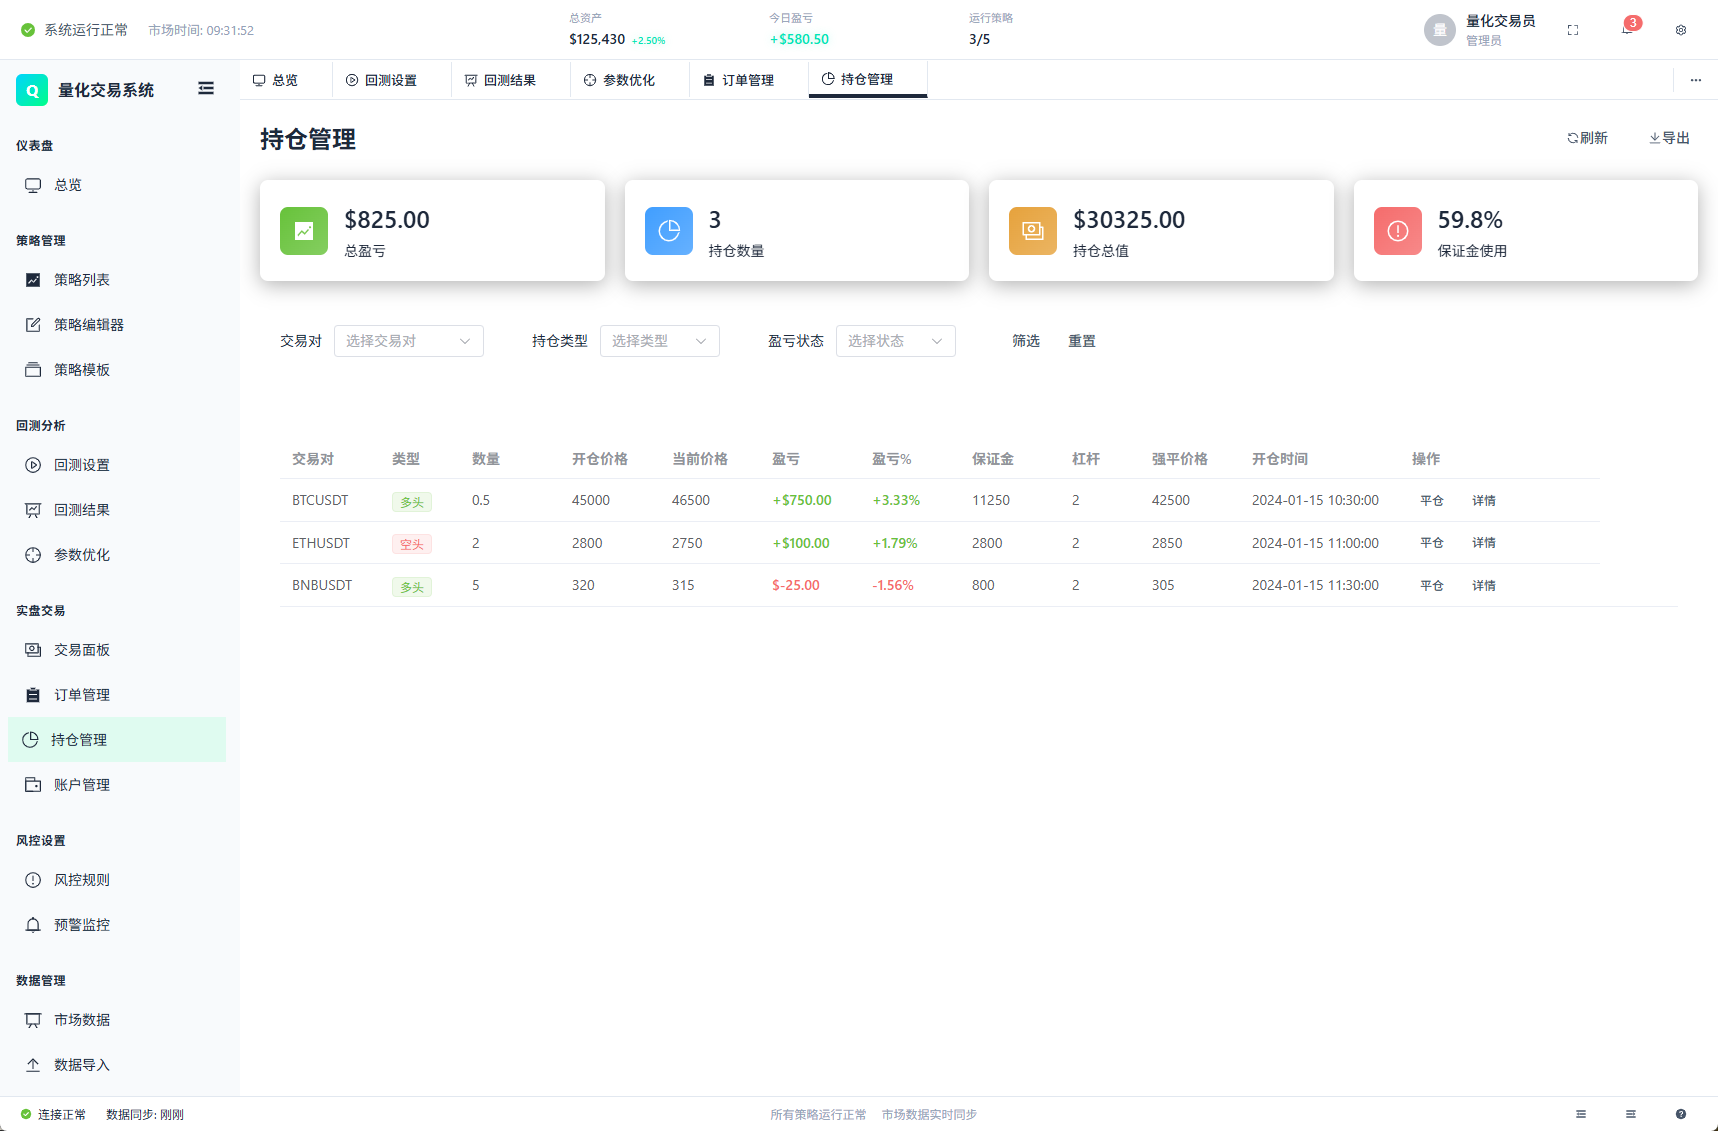Click the Q logo of 量化交易系统
The image size is (1718, 1131).
32,90
